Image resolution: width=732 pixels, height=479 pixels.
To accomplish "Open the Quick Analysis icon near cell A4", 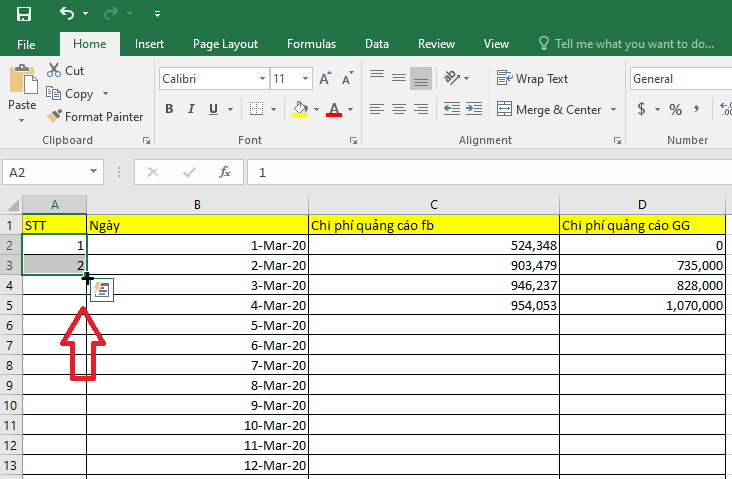I will (102, 290).
